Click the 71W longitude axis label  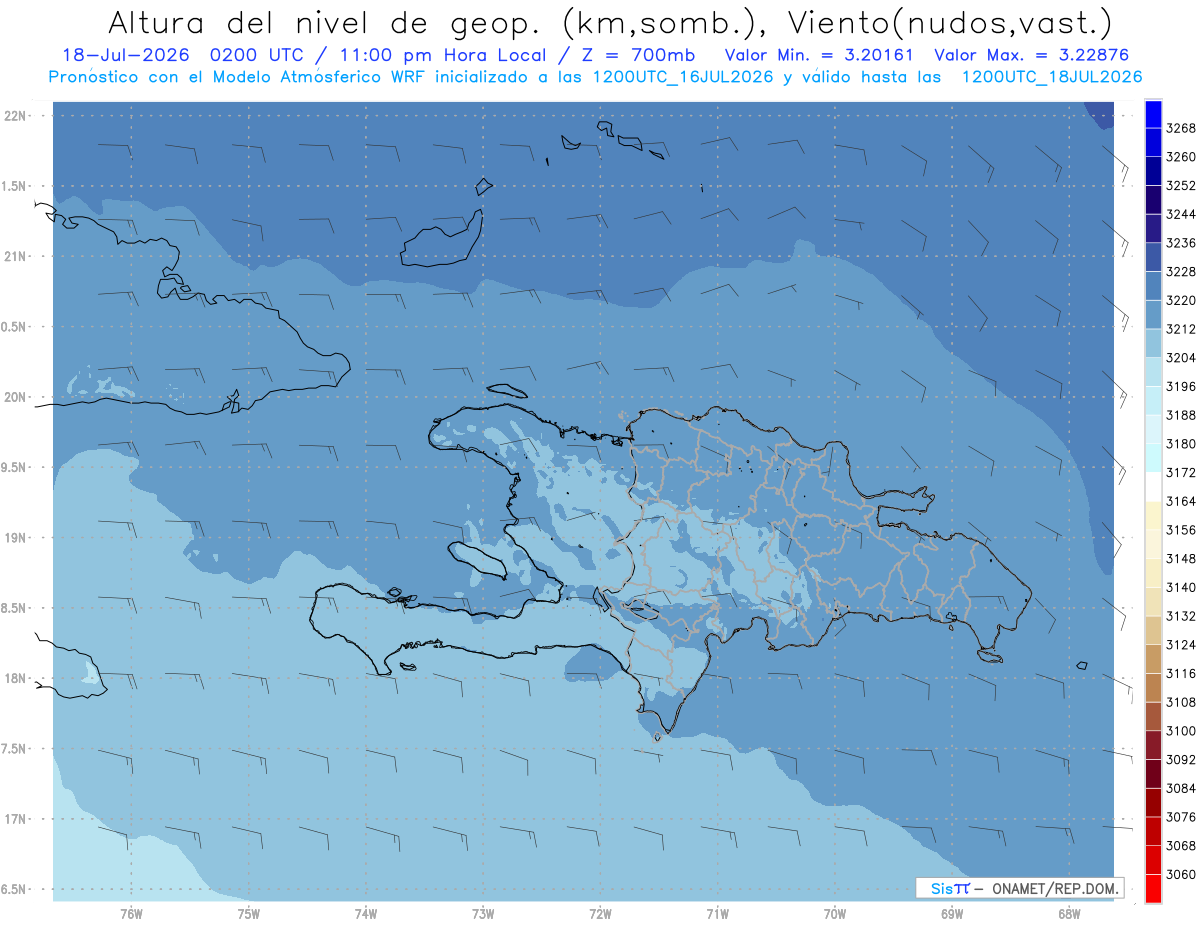717,914
